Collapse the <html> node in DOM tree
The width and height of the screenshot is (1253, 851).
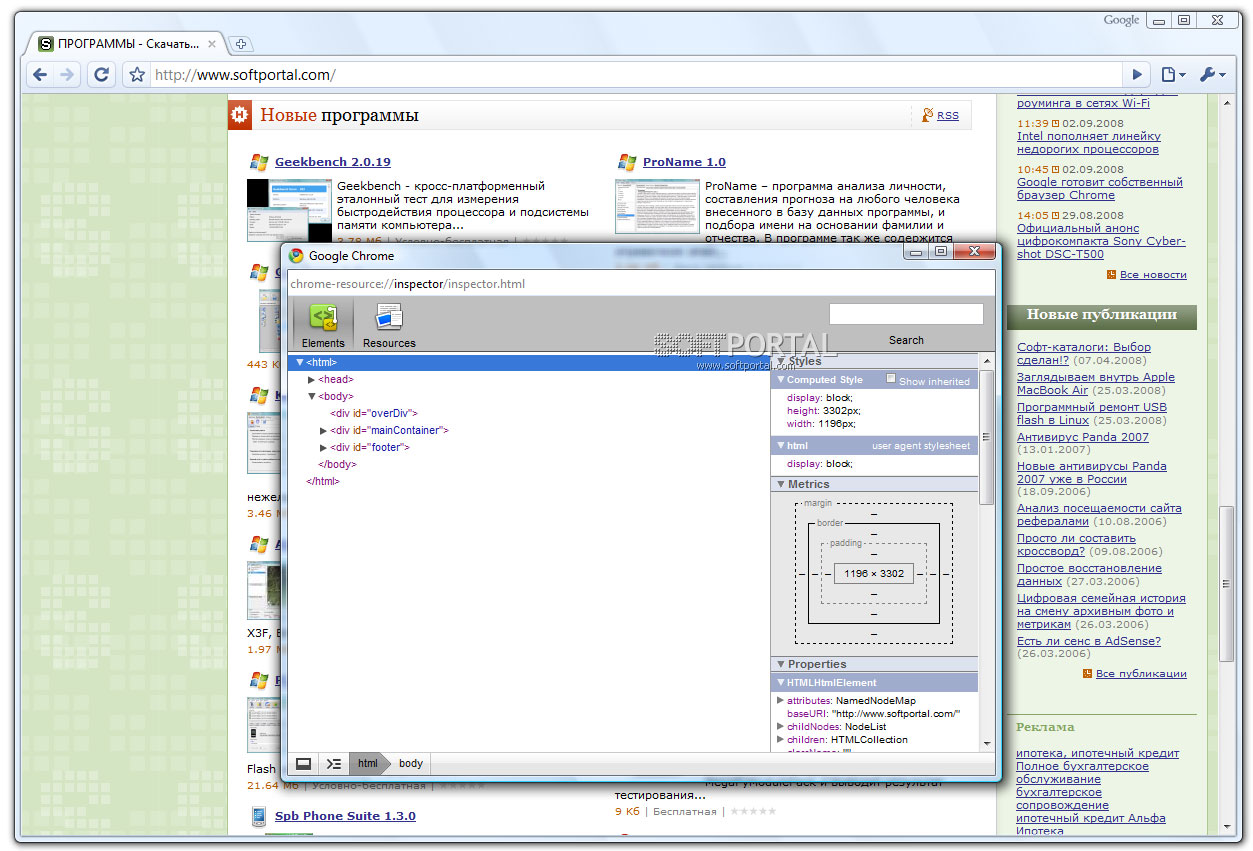(299, 363)
